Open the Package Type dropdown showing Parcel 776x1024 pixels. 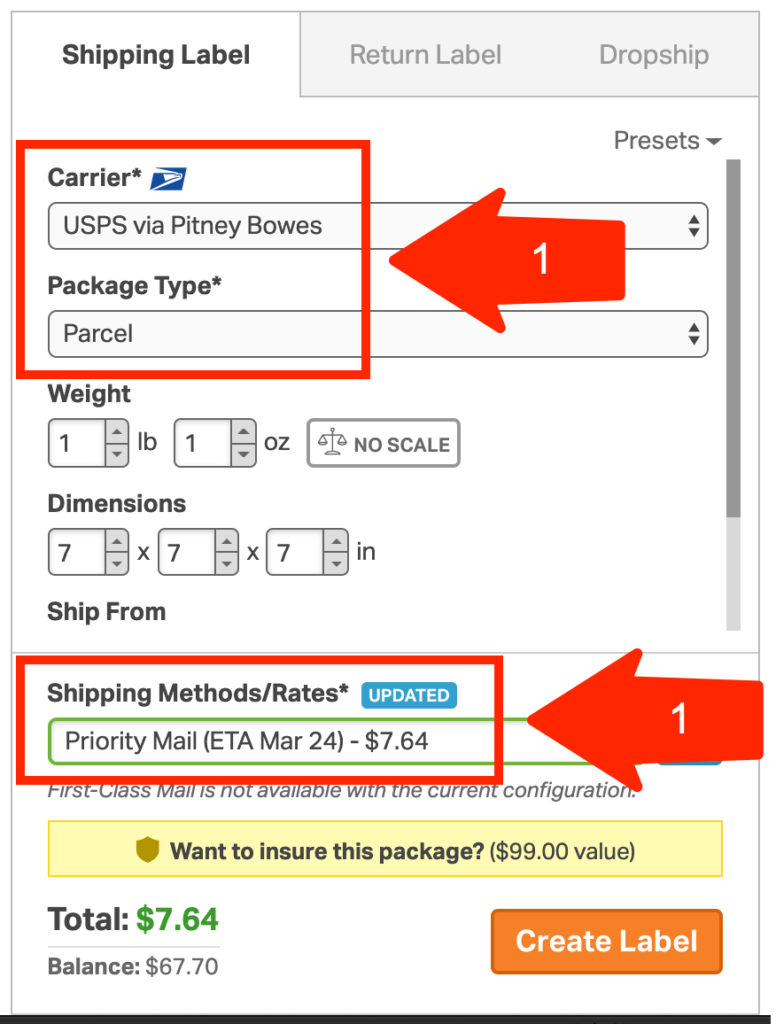pos(378,334)
